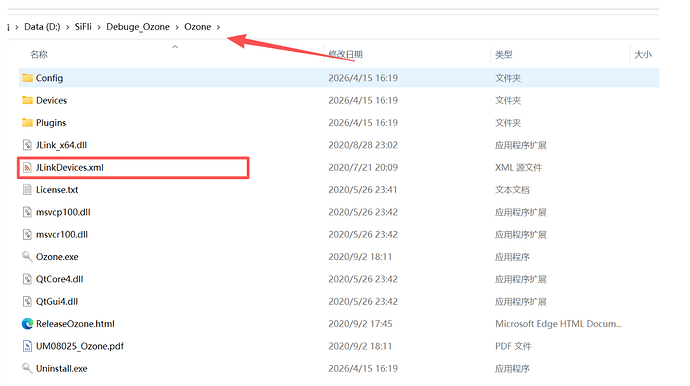Sort by the 修改日期 column header
The image size is (690, 386).
coord(345,55)
